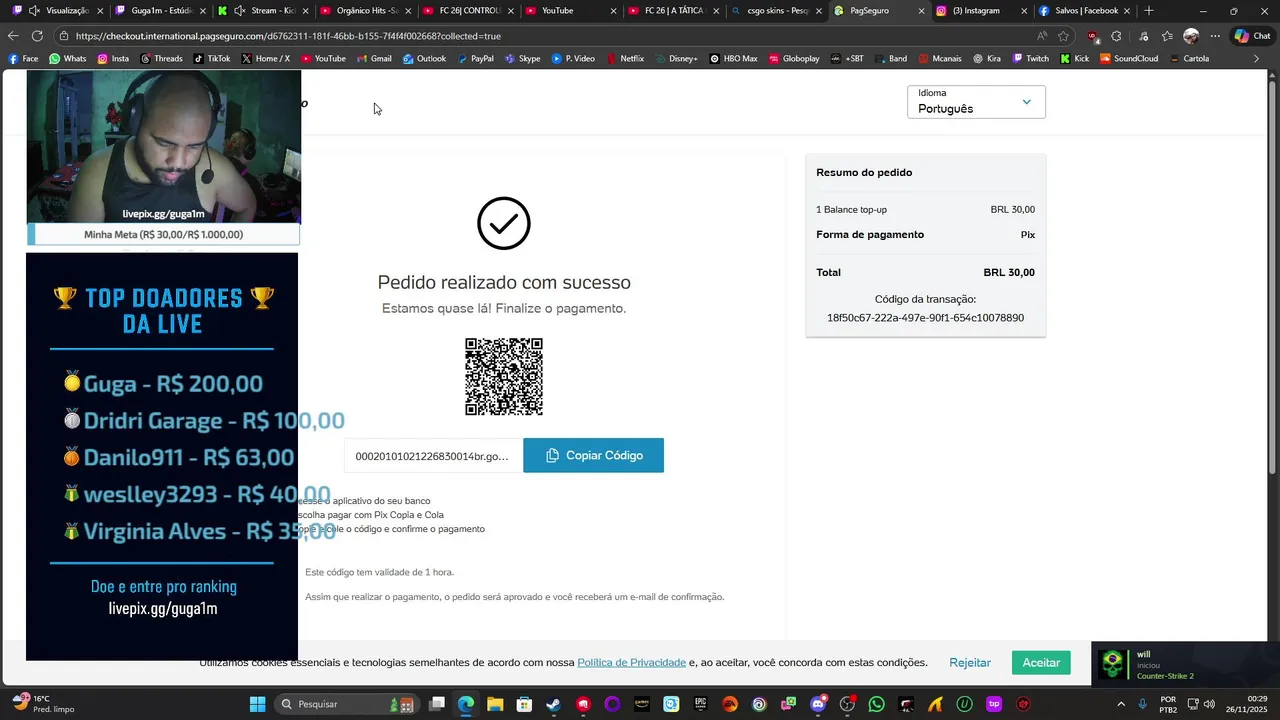
Task: Open WhatsApp from the taskbar
Action: [x=877, y=704]
